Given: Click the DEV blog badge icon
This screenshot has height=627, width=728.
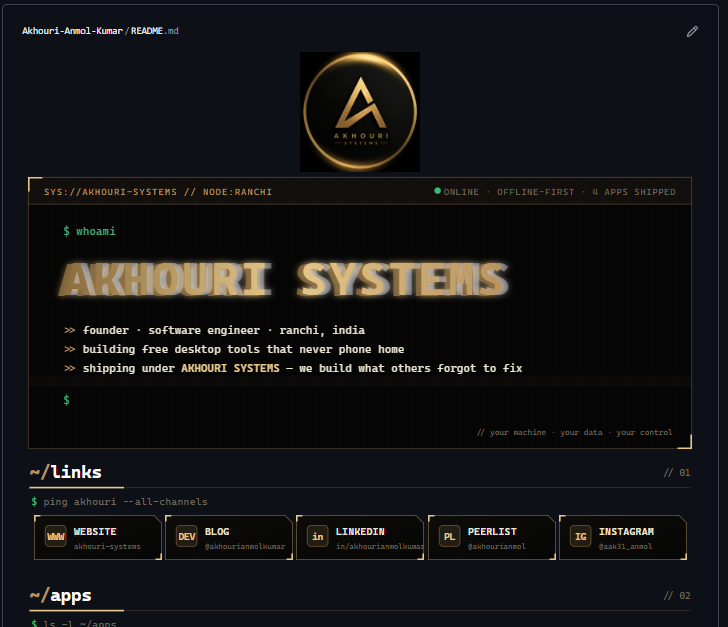Looking at the screenshot, I should tap(187, 536).
